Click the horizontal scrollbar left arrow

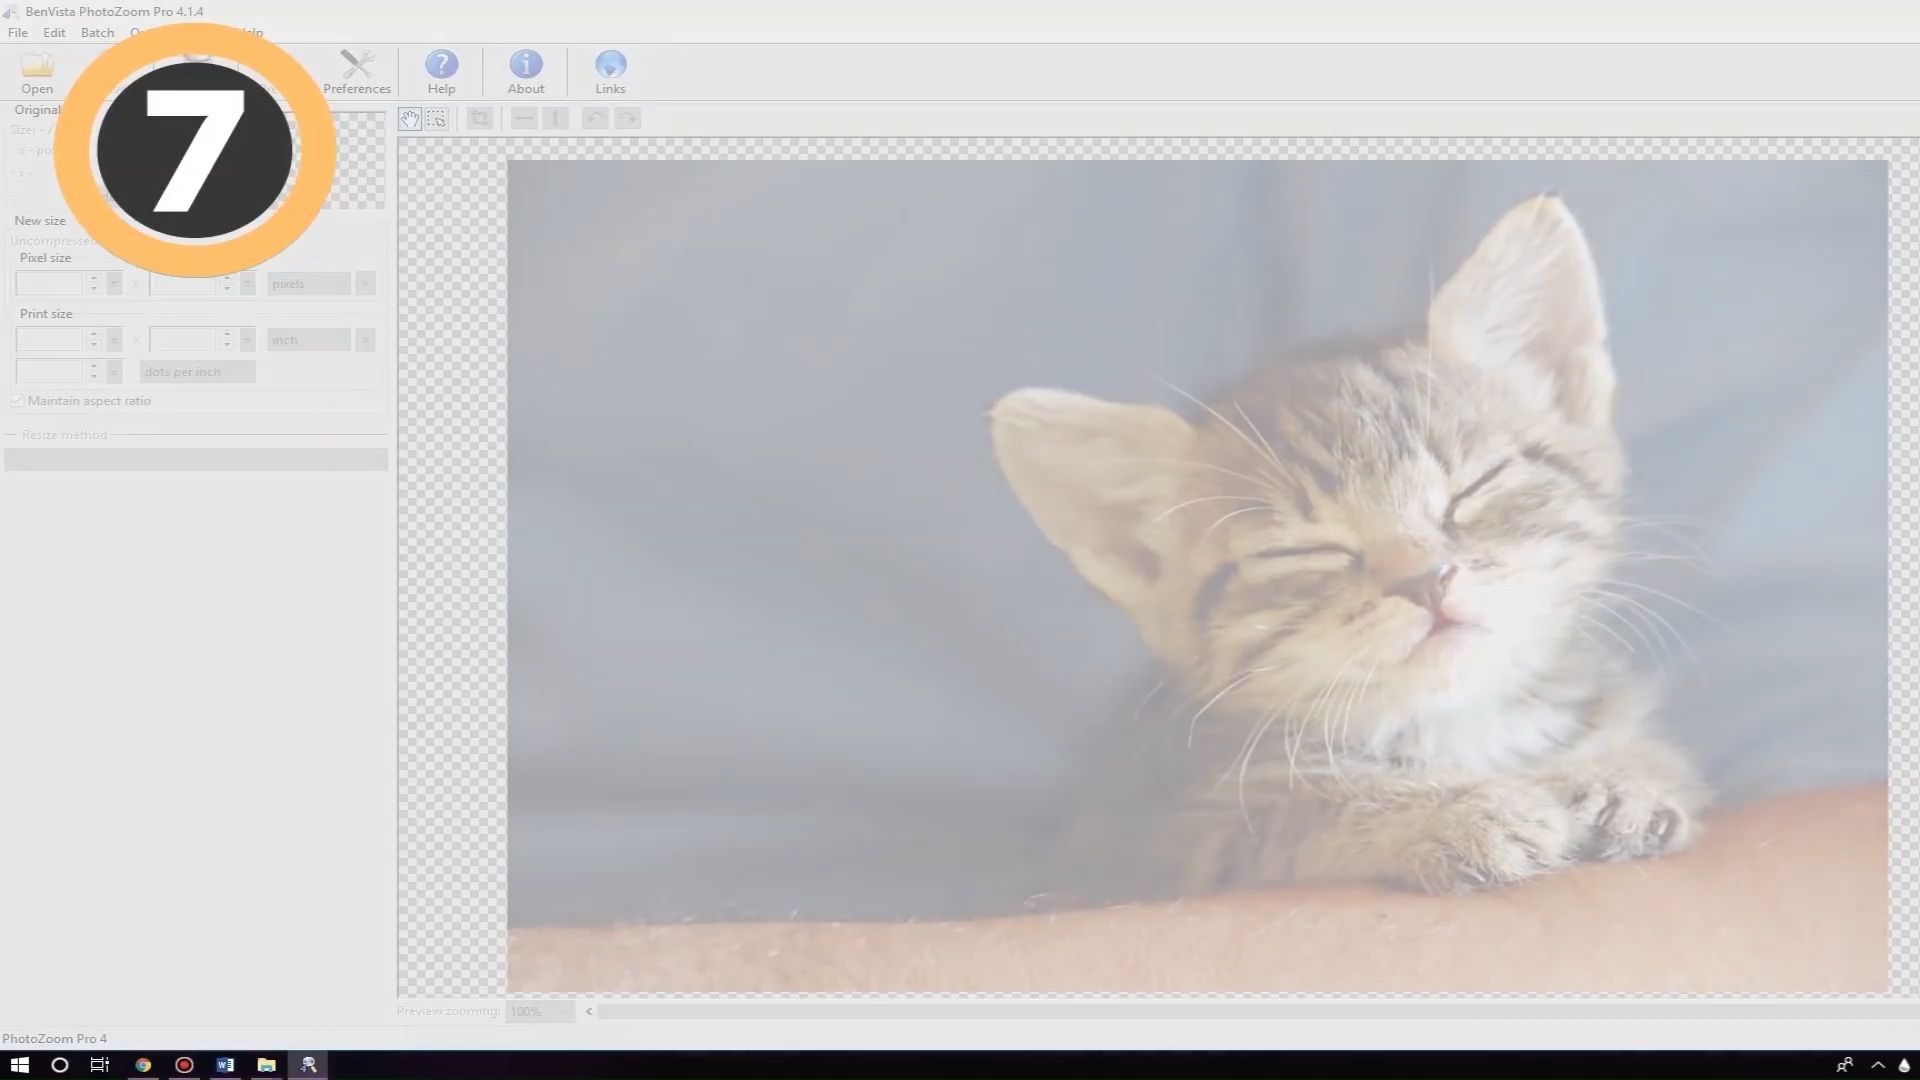click(x=589, y=1012)
